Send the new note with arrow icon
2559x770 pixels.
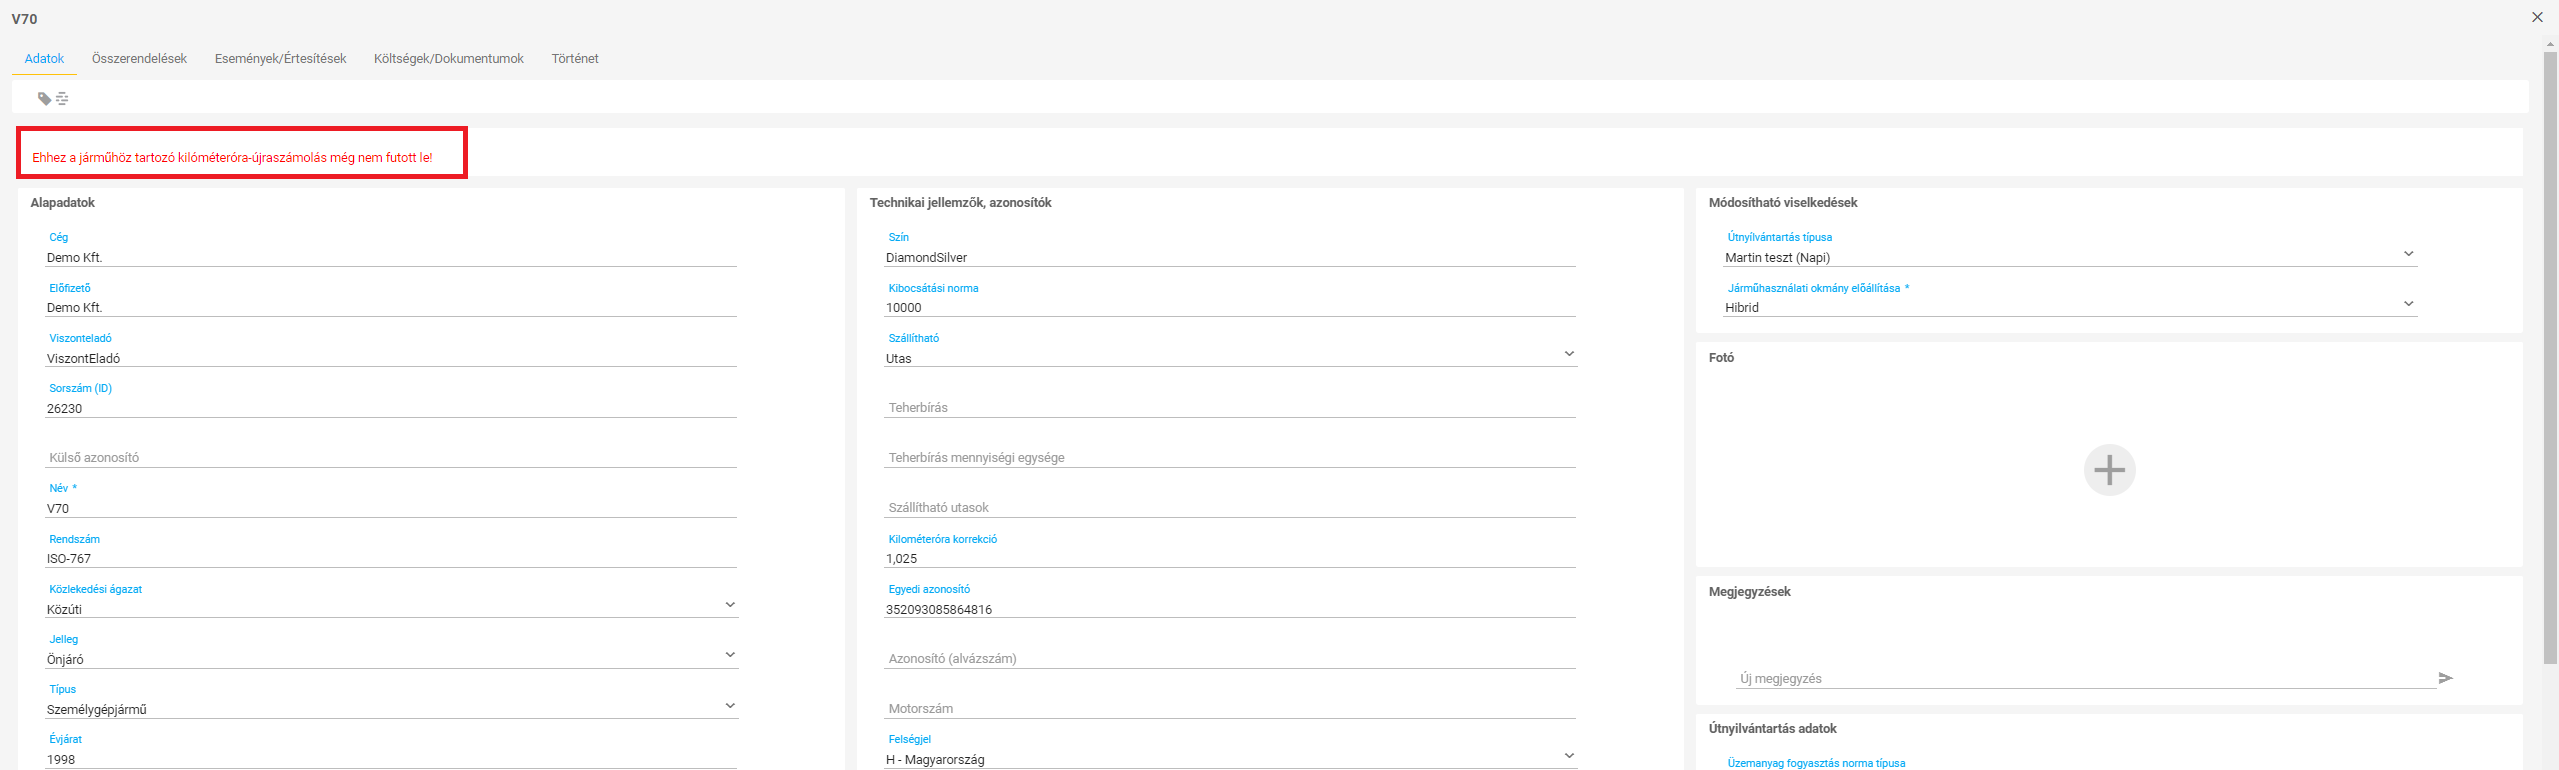pos(2446,678)
